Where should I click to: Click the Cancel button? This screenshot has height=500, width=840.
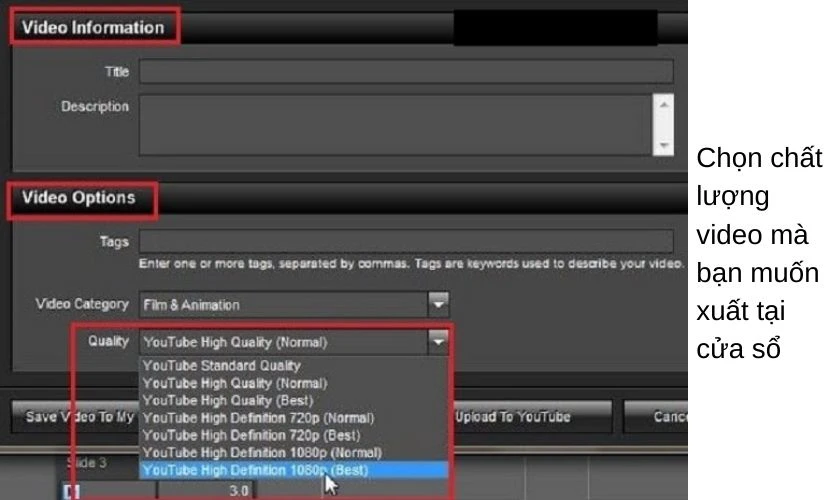tap(656, 416)
